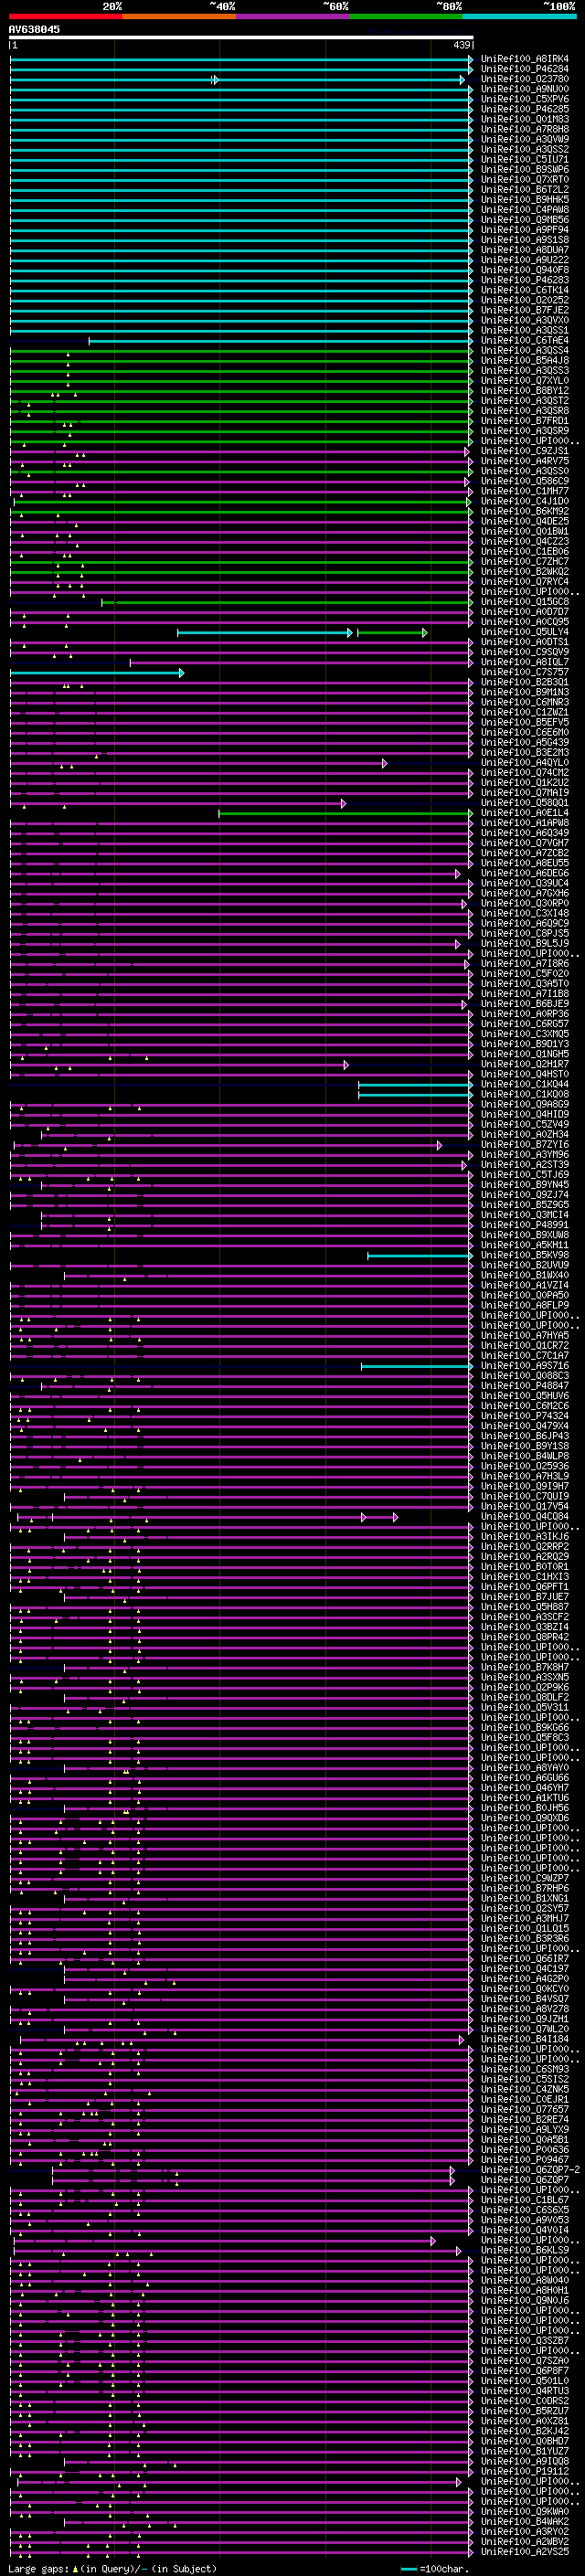585x2576 pixels.
Task: Select hit label UniRef100_C5IU71
Action: click(x=524, y=159)
